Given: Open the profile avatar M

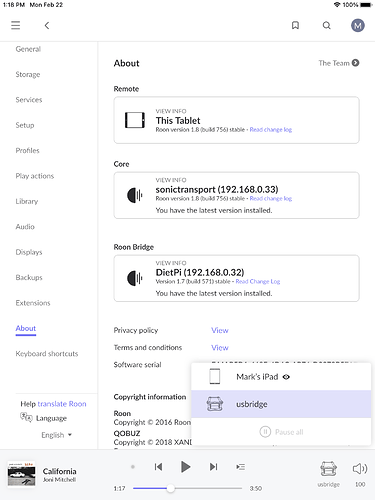Looking at the screenshot, I should coord(357,25).
